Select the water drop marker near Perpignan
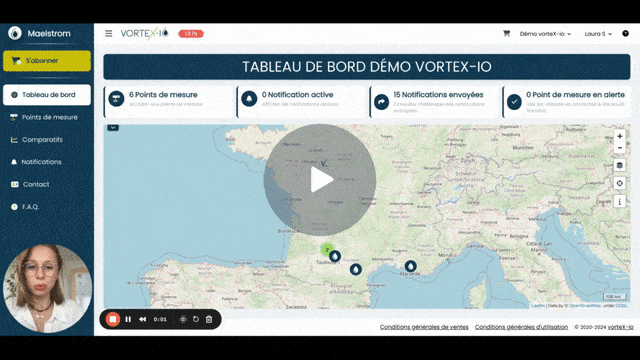 pos(356,269)
